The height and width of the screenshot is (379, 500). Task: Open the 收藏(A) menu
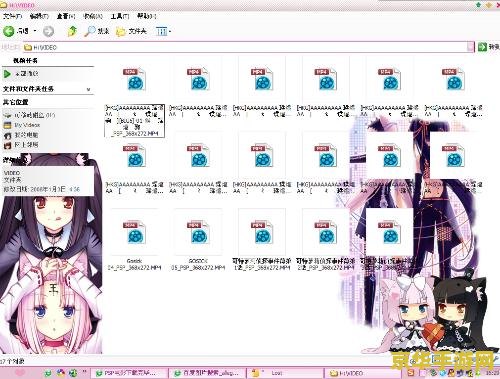pyautogui.click(x=93, y=16)
